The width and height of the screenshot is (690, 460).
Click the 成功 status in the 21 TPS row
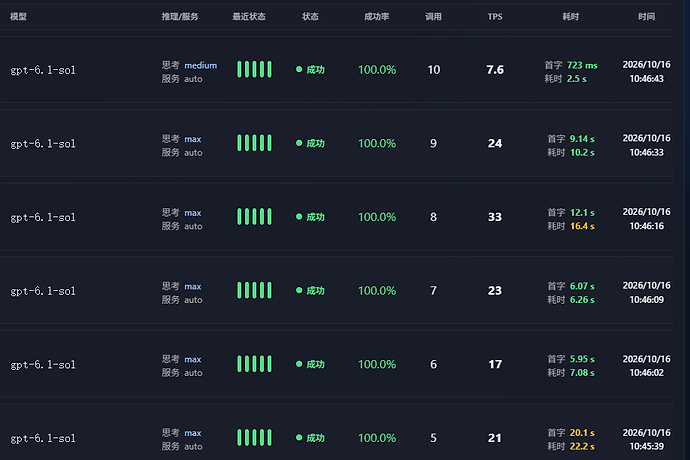pyautogui.click(x=310, y=438)
